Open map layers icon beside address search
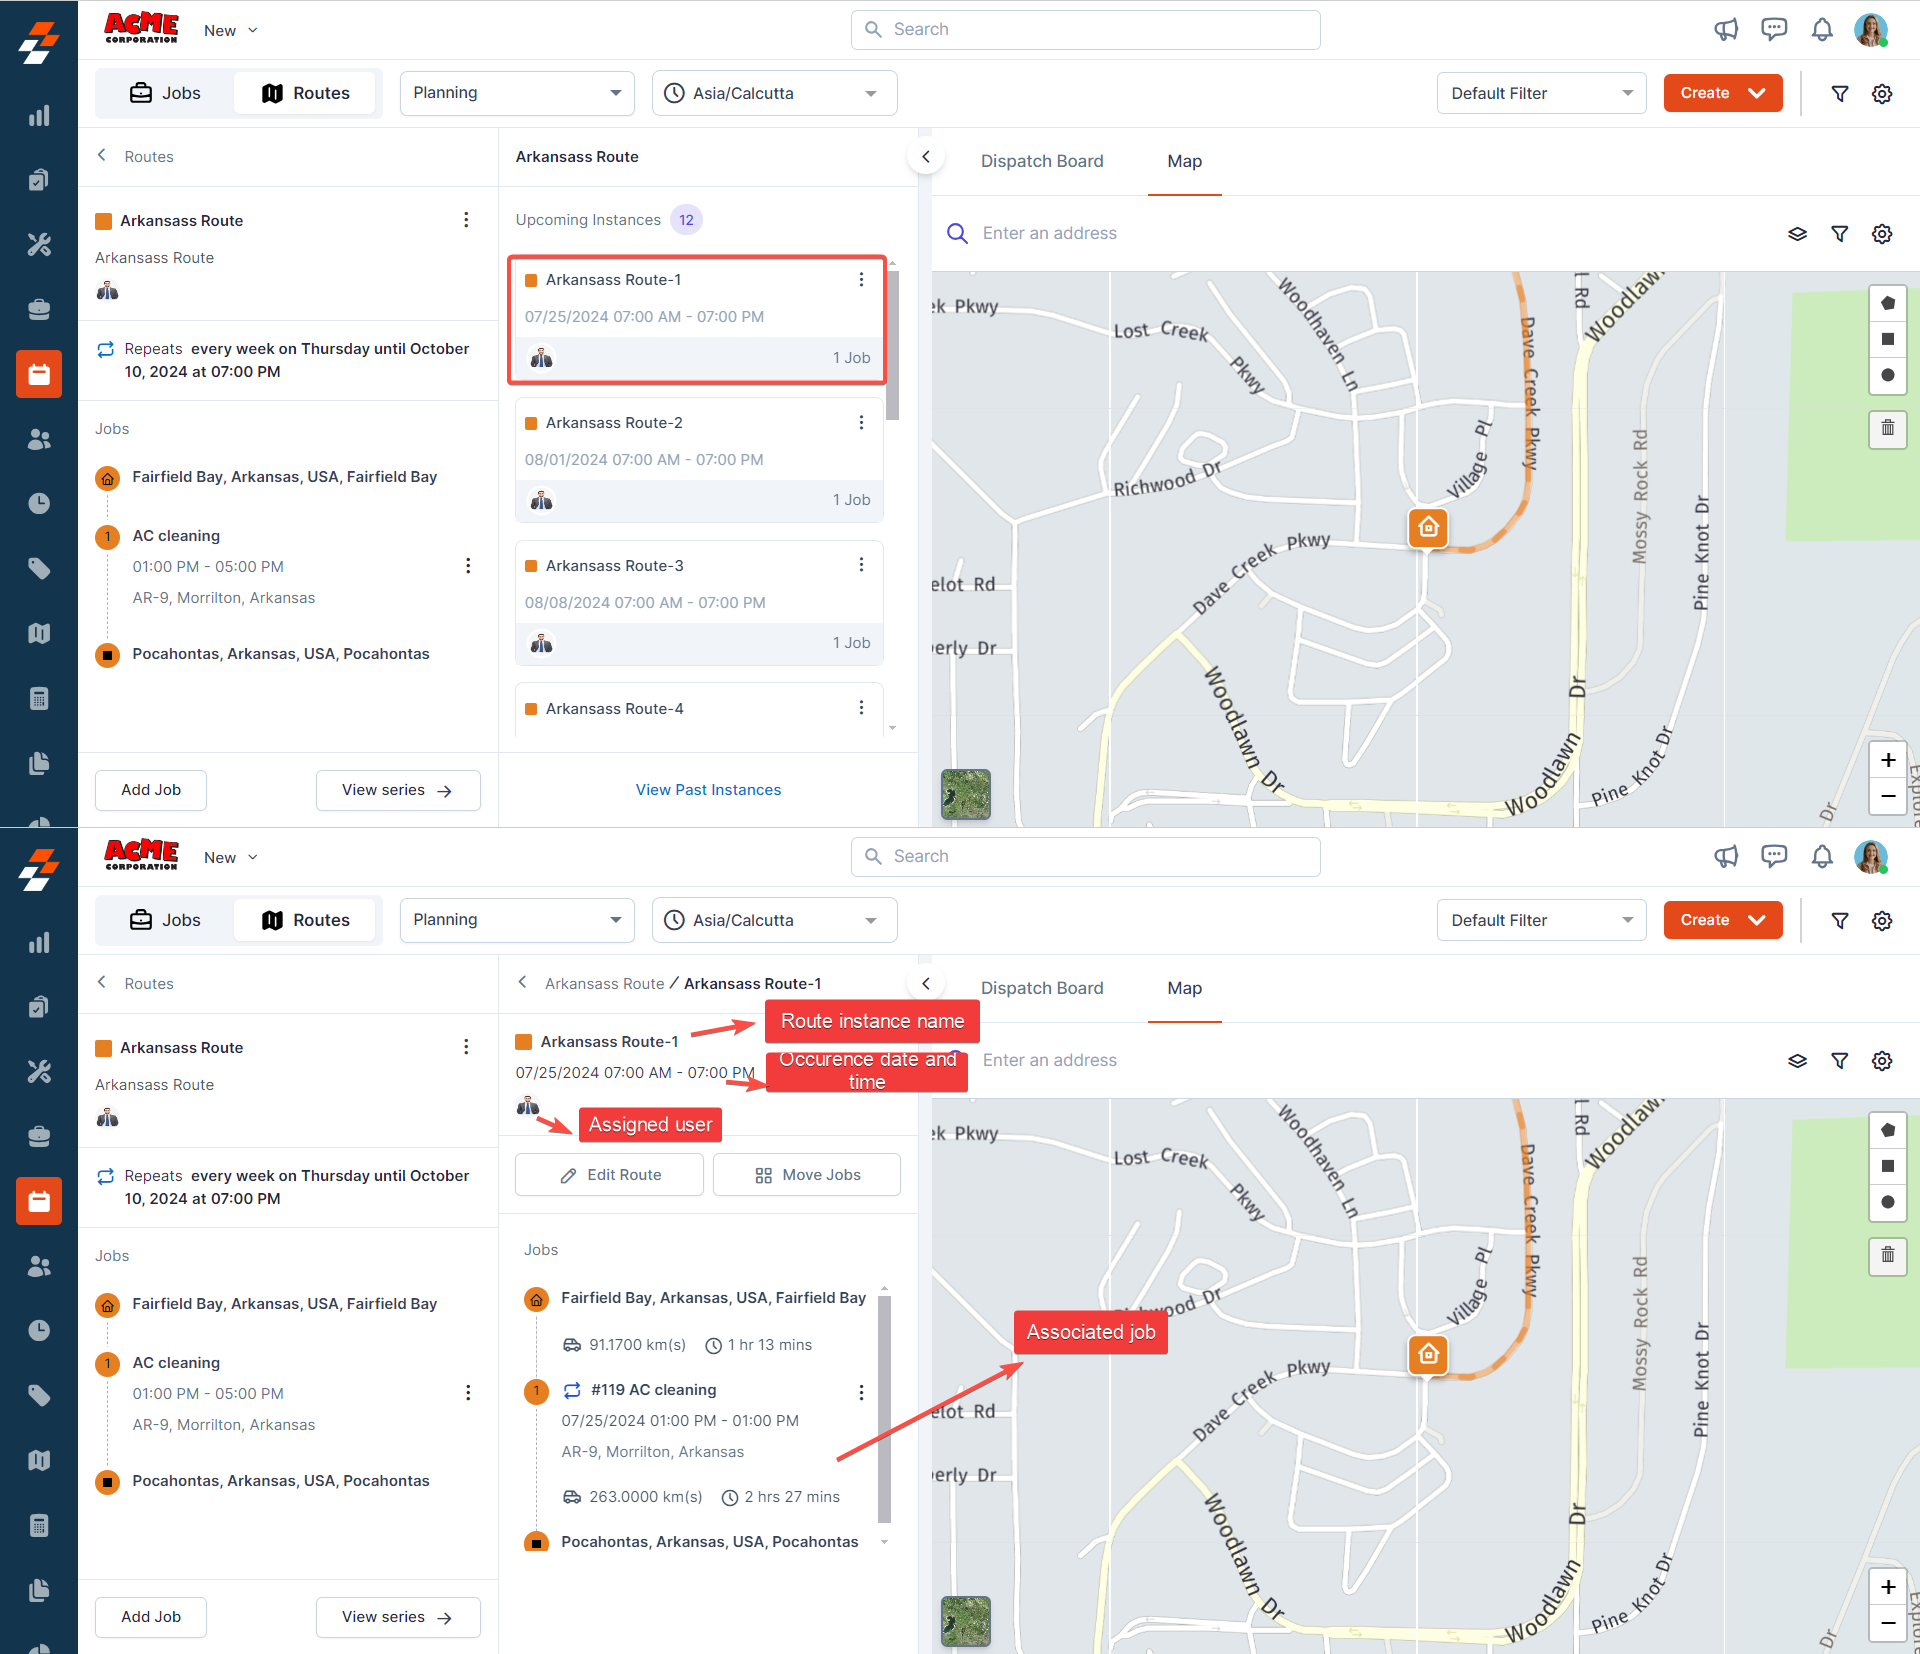The image size is (1920, 1654). click(x=1797, y=234)
